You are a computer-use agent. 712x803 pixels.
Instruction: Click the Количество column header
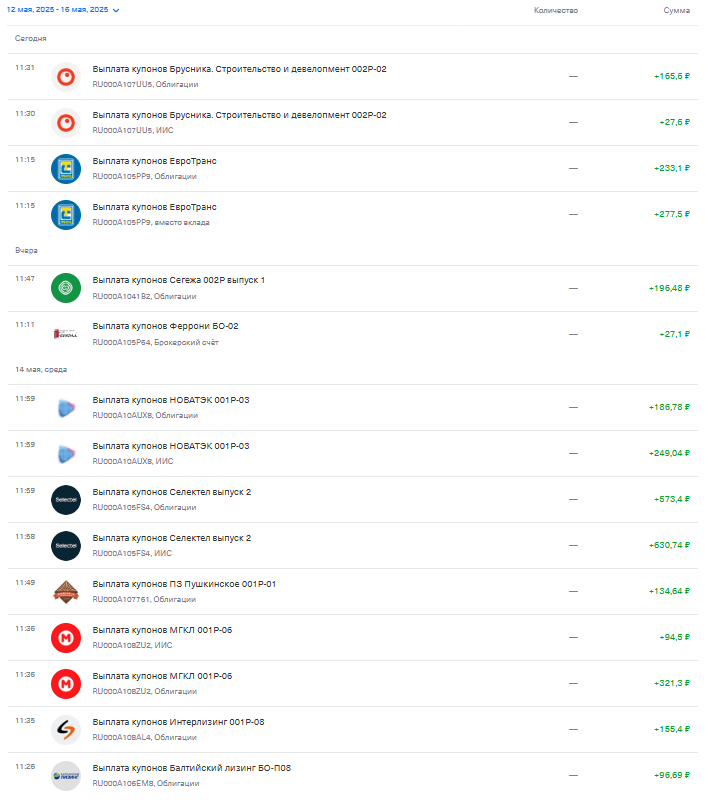556,10
